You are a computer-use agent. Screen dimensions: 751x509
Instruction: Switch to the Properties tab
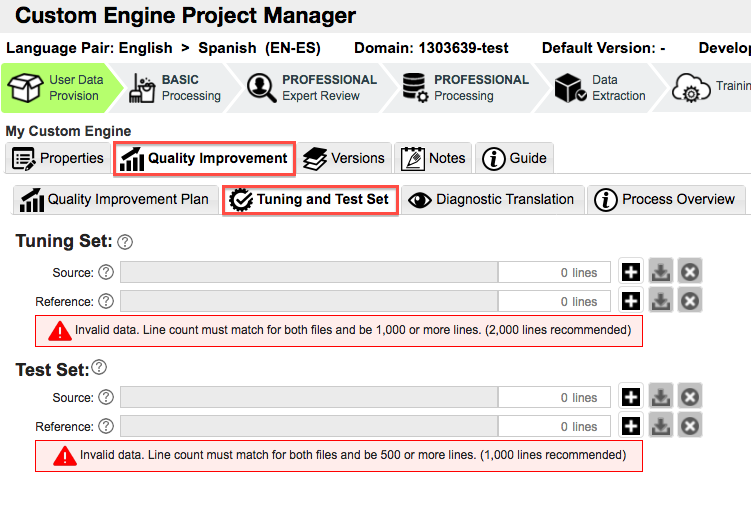tap(57, 158)
